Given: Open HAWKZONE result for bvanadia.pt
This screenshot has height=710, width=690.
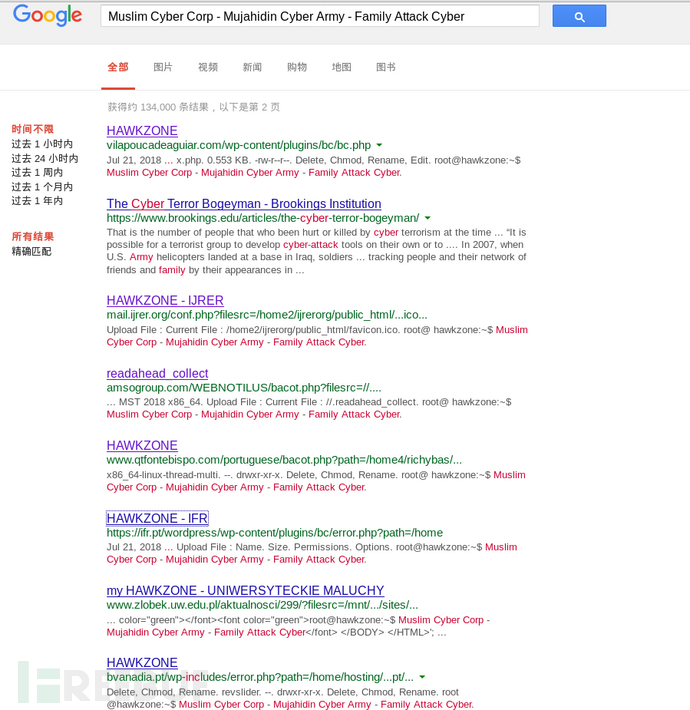Looking at the screenshot, I should [x=142, y=662].
